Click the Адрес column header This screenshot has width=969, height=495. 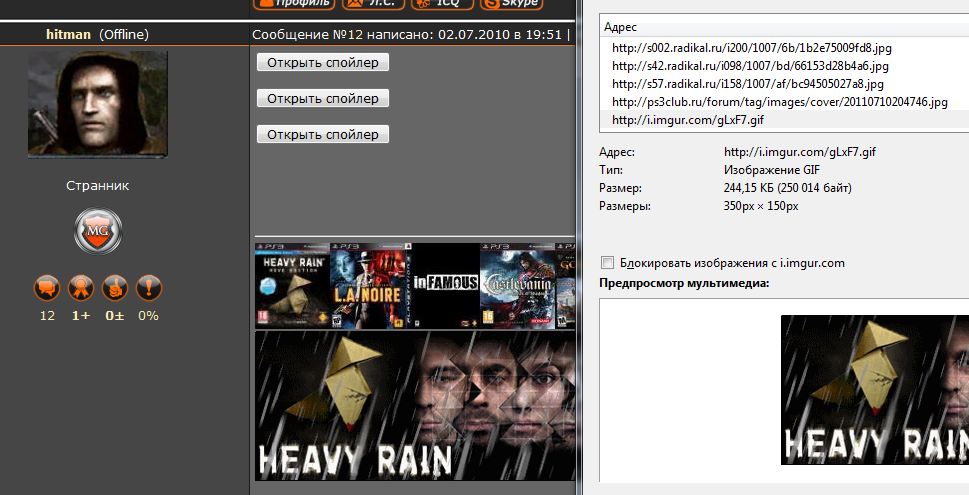pos(784,27)
